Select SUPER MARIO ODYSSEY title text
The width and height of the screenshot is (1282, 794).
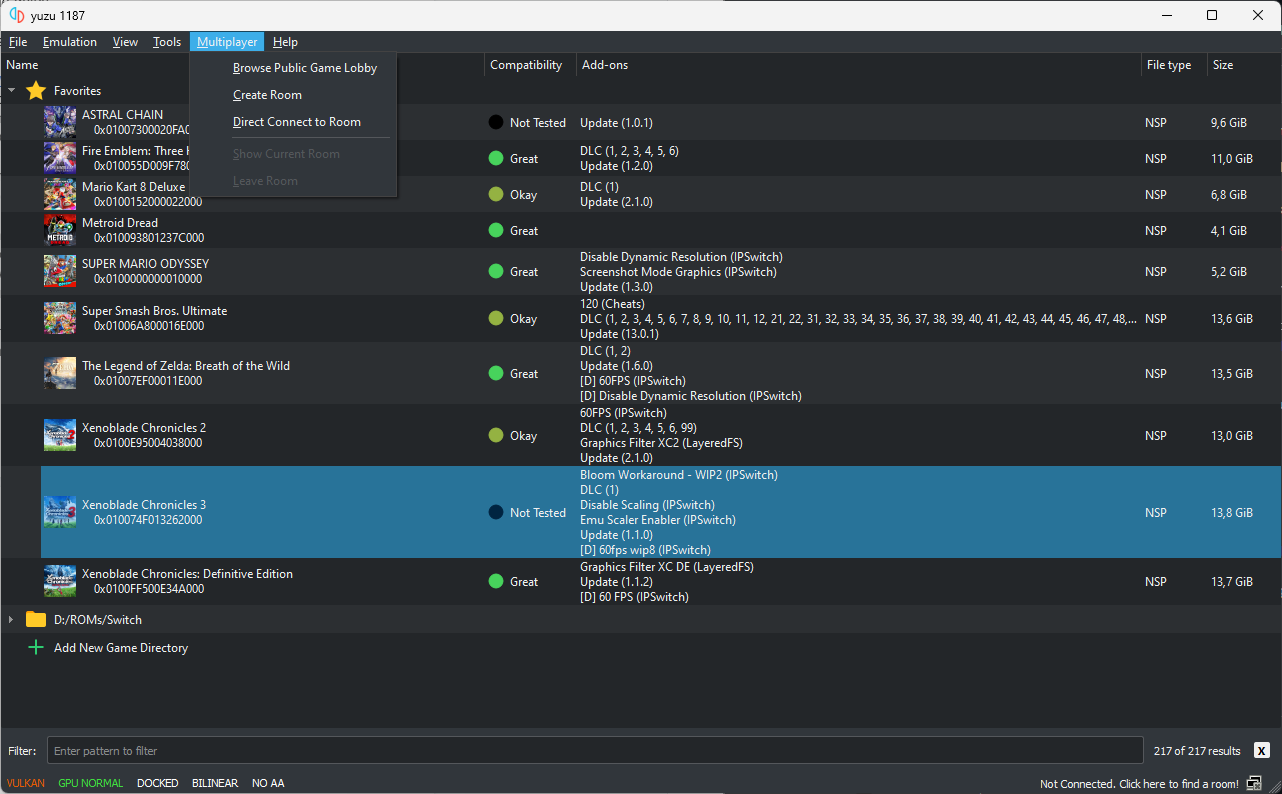click(145, 264)
